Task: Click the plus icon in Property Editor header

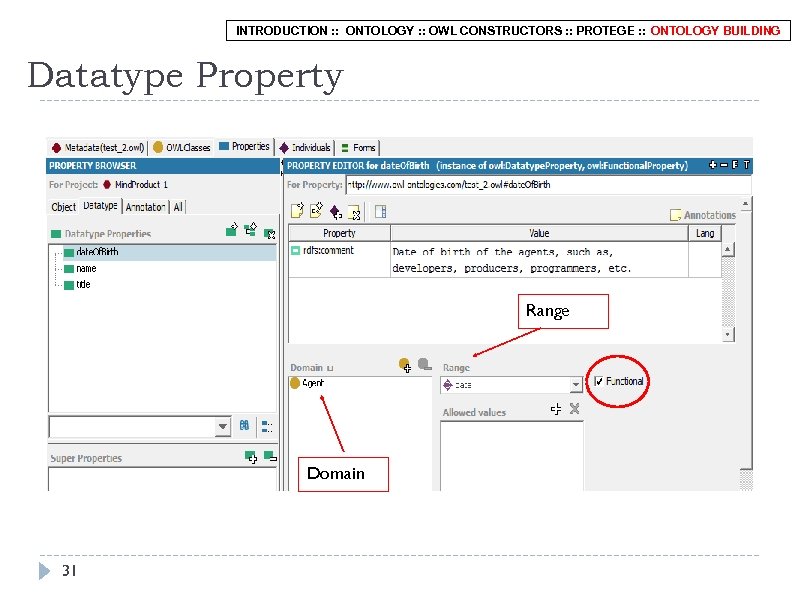Action: pos(713,165)
